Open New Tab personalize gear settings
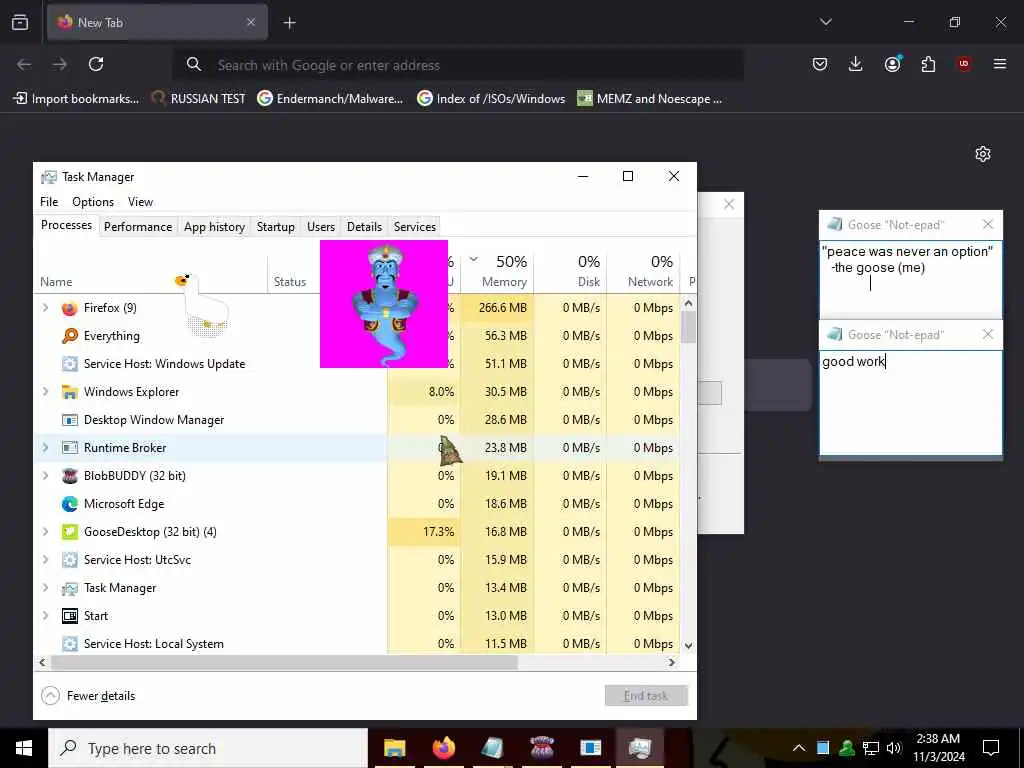The width and height of the screenshot is (1024, 768). tap(983, 154)
